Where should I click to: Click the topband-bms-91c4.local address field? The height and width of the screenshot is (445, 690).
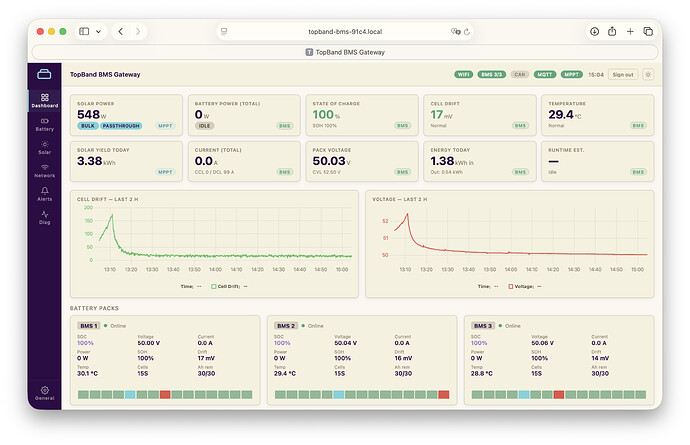pyautogui.click(x=345, y=32)
